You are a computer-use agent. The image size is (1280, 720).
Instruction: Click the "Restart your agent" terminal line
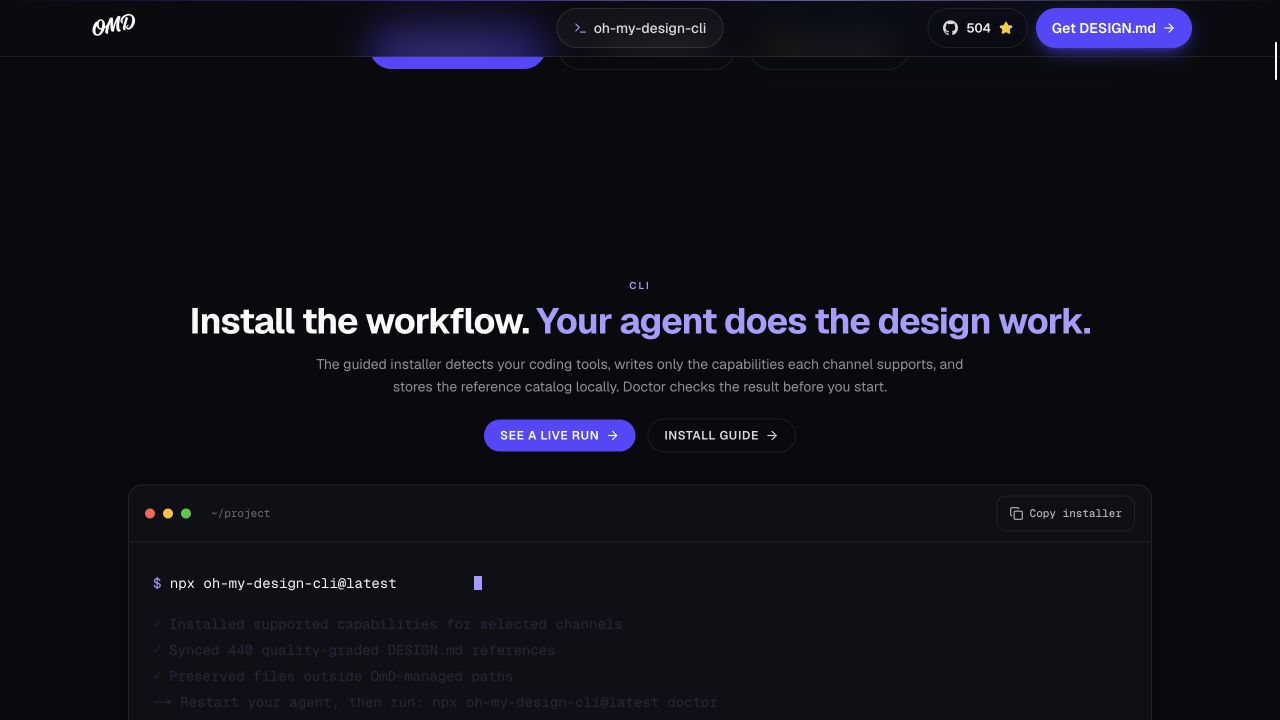436,702
